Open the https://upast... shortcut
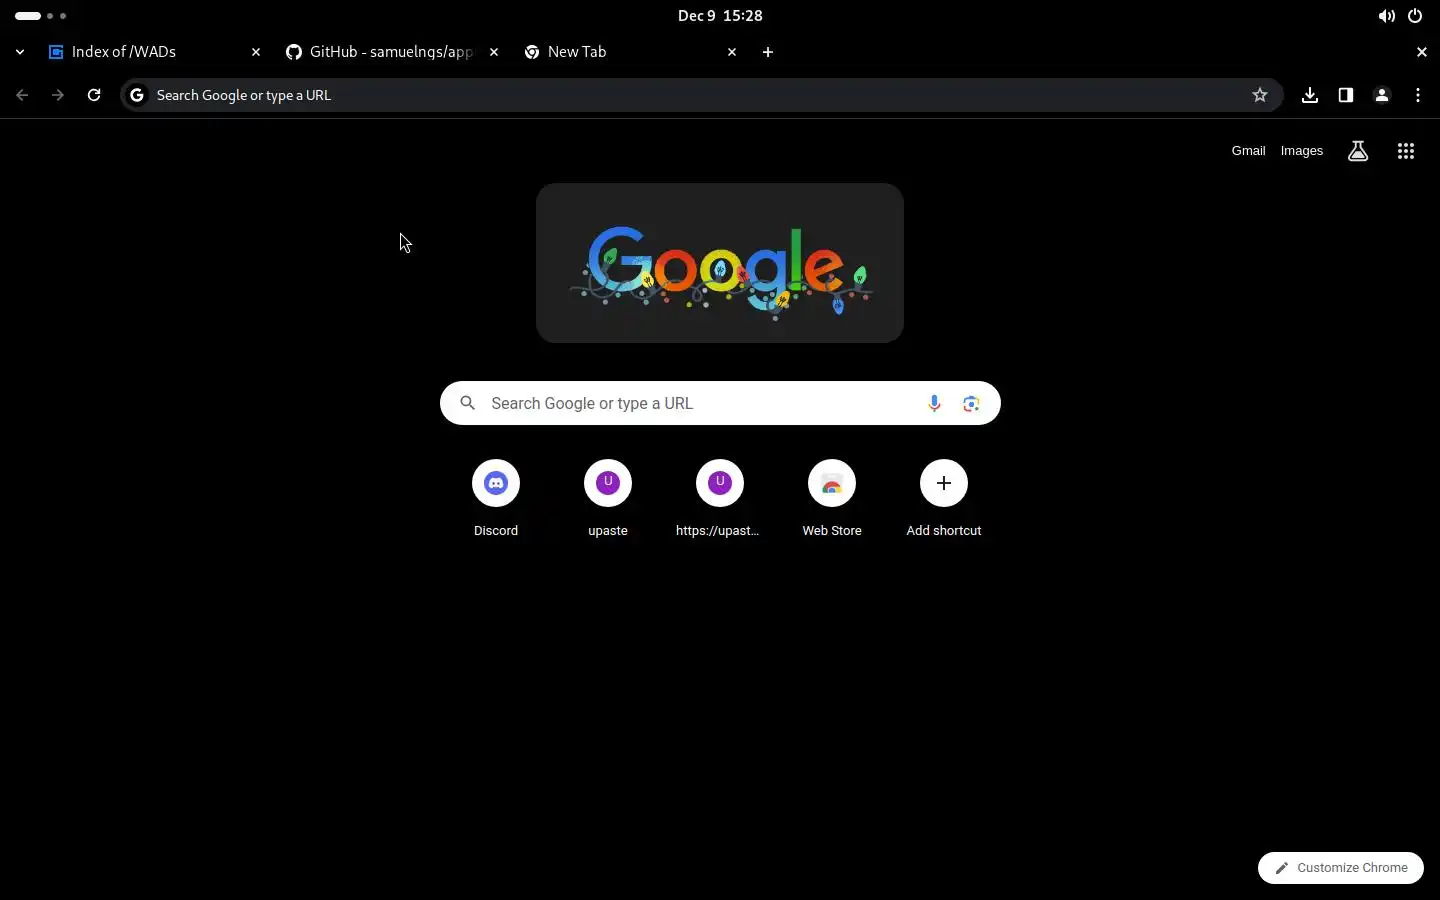The height and width of the screenshot is (900, 1440). (x=720, y=498)
